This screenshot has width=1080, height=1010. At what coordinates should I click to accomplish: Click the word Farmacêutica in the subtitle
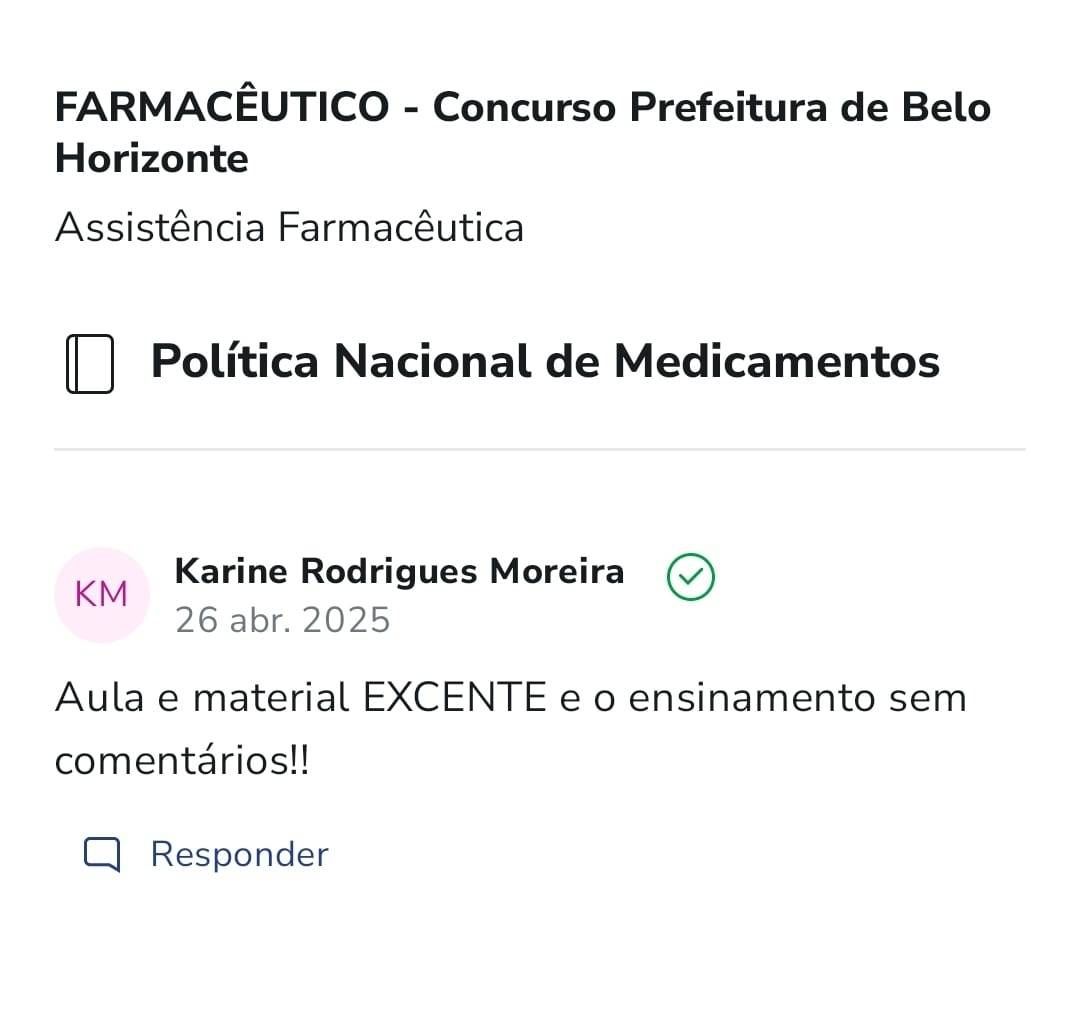point(400,227)
